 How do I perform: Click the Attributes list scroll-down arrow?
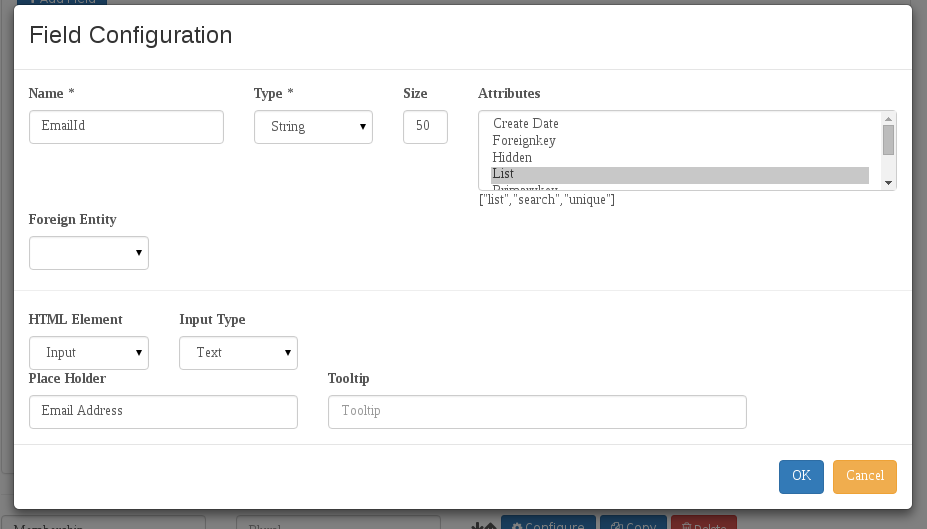[888, 183]
